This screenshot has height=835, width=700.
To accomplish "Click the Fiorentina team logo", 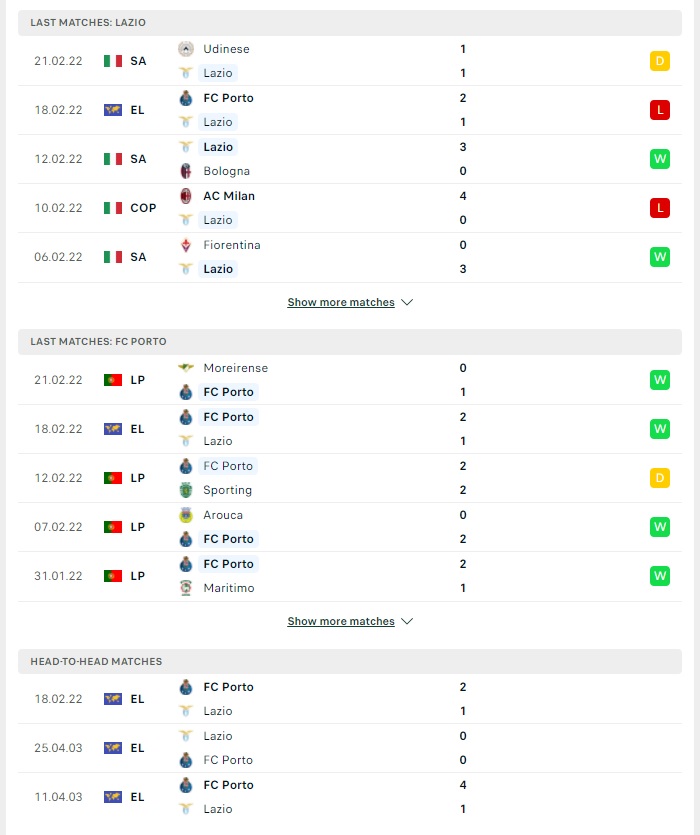I will click(x=185, y=245).
